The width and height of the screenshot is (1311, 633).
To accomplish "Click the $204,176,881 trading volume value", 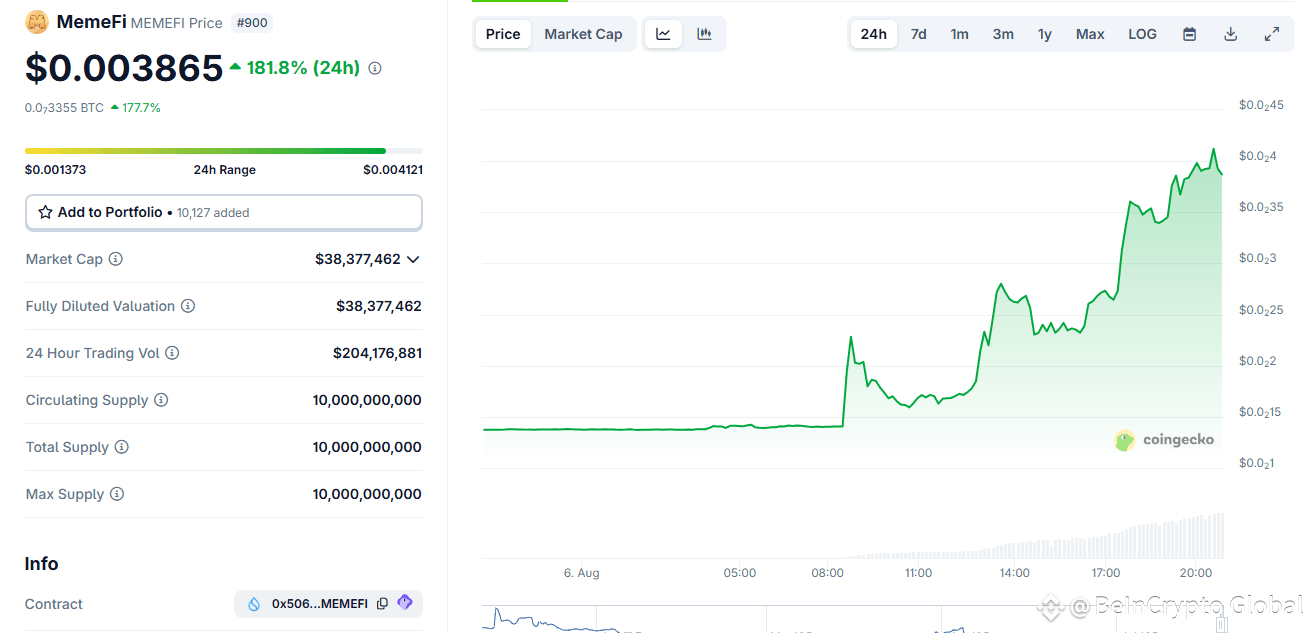I will coord(377,353).
